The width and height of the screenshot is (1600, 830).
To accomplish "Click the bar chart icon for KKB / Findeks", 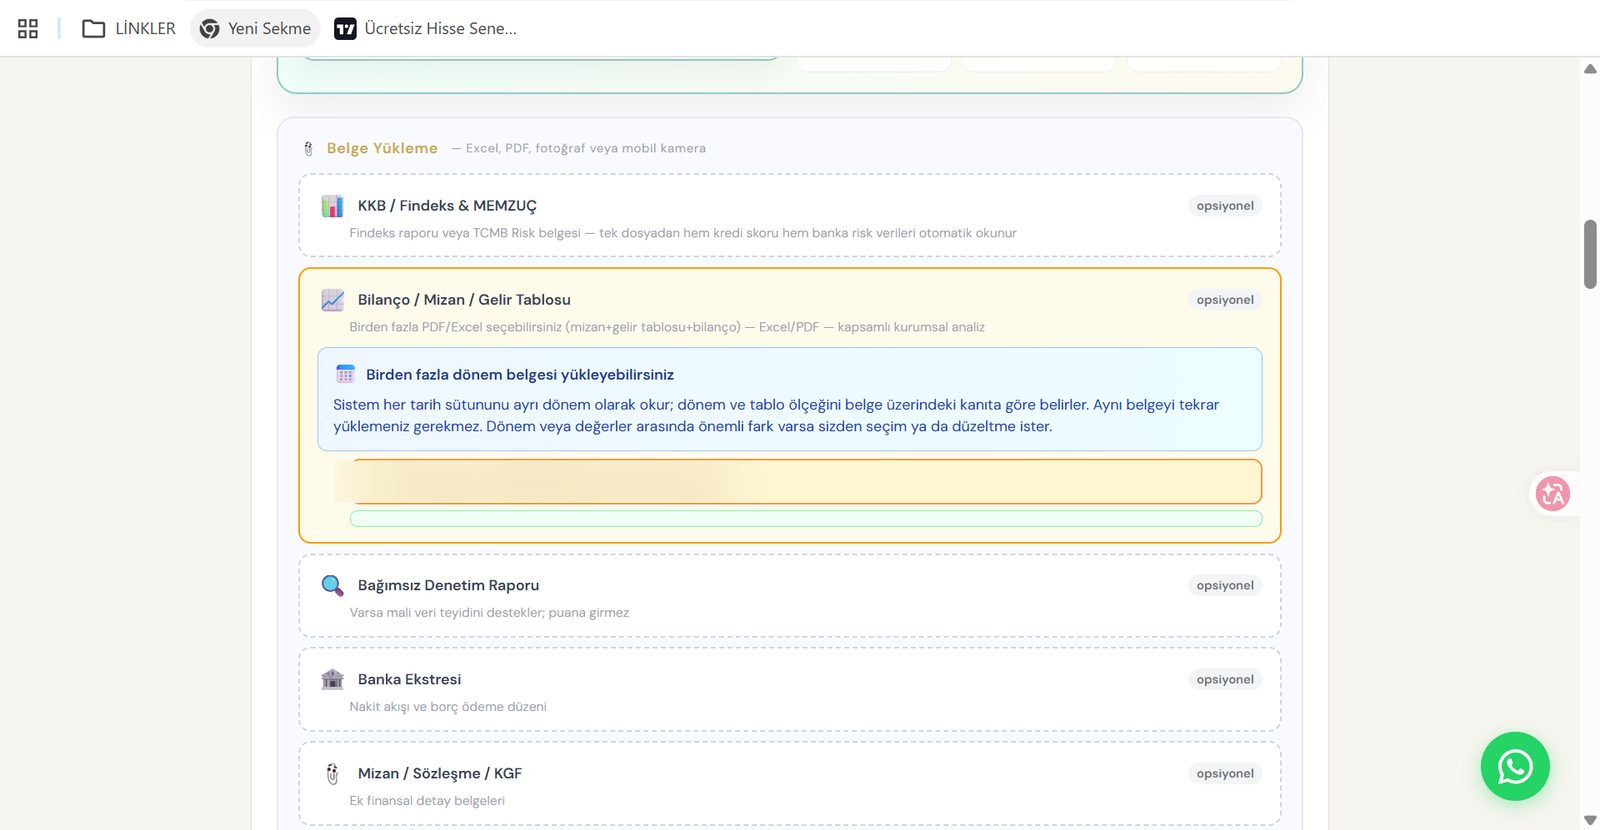I will pyautogui.click(x=332, y=206).
